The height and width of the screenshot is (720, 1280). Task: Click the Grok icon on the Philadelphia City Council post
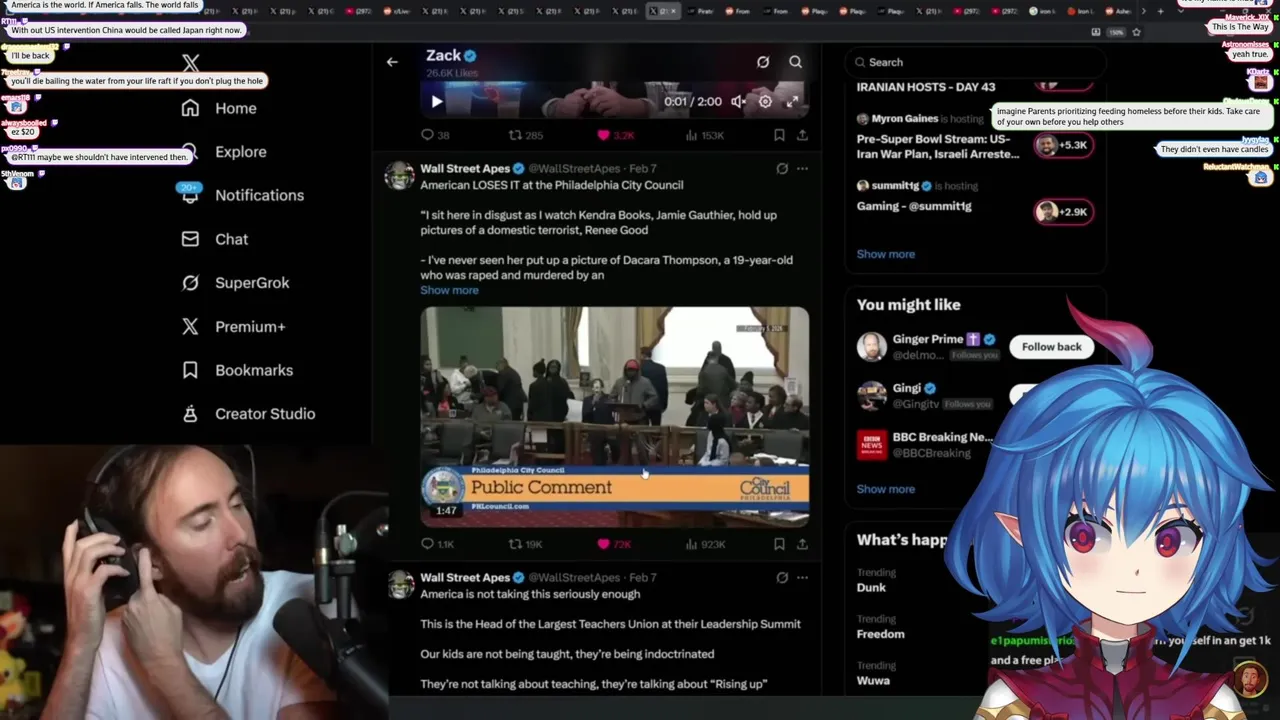[782, 169]
